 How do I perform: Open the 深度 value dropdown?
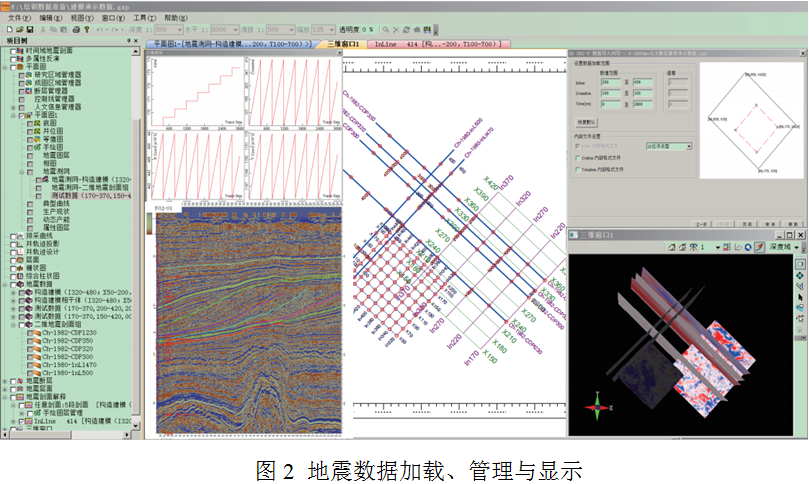click(x=180, y=30)
